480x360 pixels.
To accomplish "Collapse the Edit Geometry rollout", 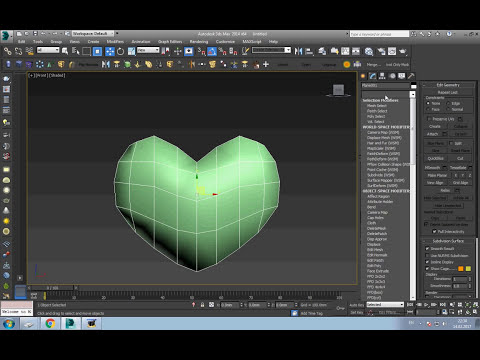I will click(x=448, y=85).
